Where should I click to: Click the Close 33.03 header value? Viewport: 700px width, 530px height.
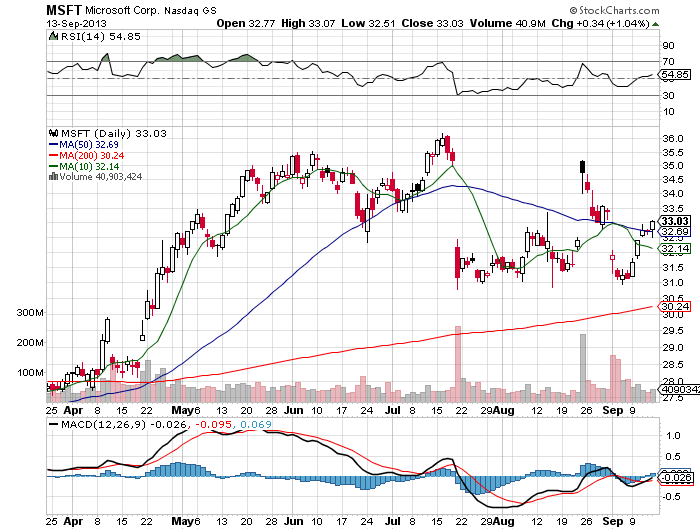[432, 23]
